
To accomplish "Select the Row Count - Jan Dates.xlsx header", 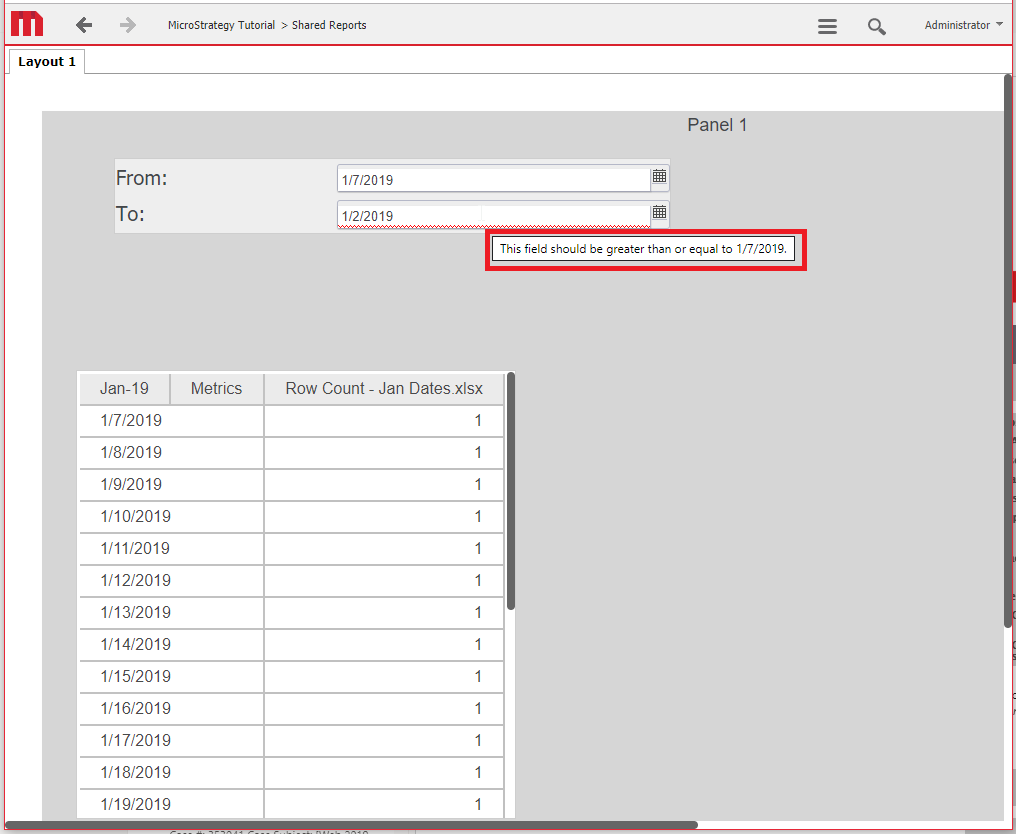I will click(x=384, y=388).
